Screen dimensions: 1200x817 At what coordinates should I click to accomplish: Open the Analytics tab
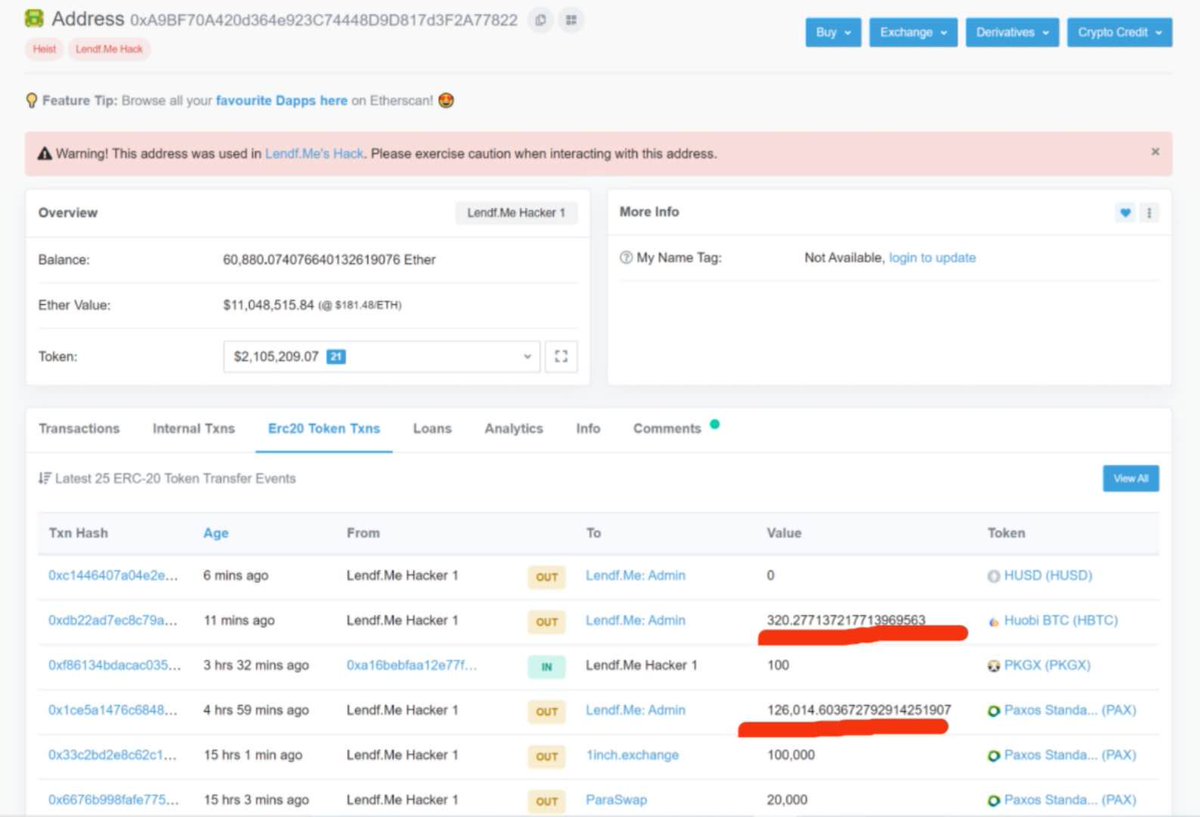[514, 428]
